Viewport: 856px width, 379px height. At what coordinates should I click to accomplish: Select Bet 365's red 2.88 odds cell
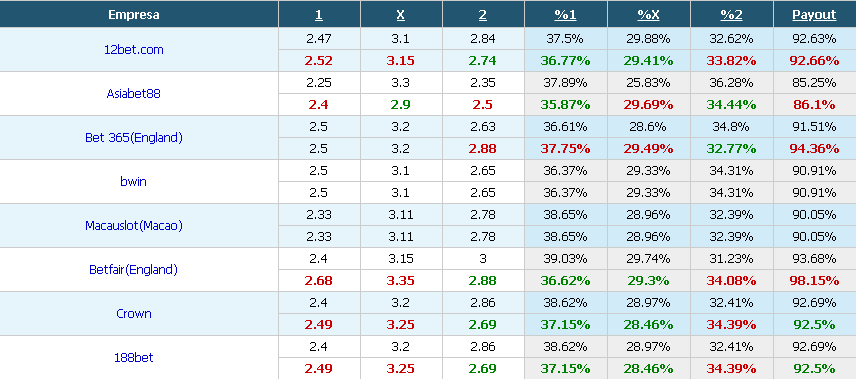pos(483,149)
